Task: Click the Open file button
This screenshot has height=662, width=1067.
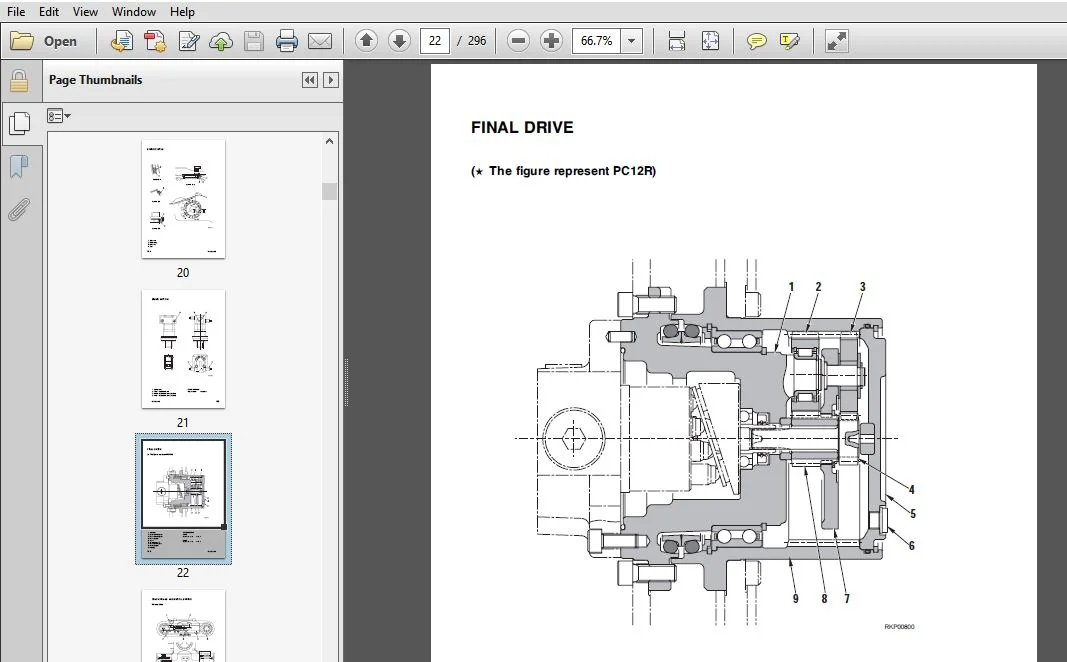Action: [x=44, y=41]
